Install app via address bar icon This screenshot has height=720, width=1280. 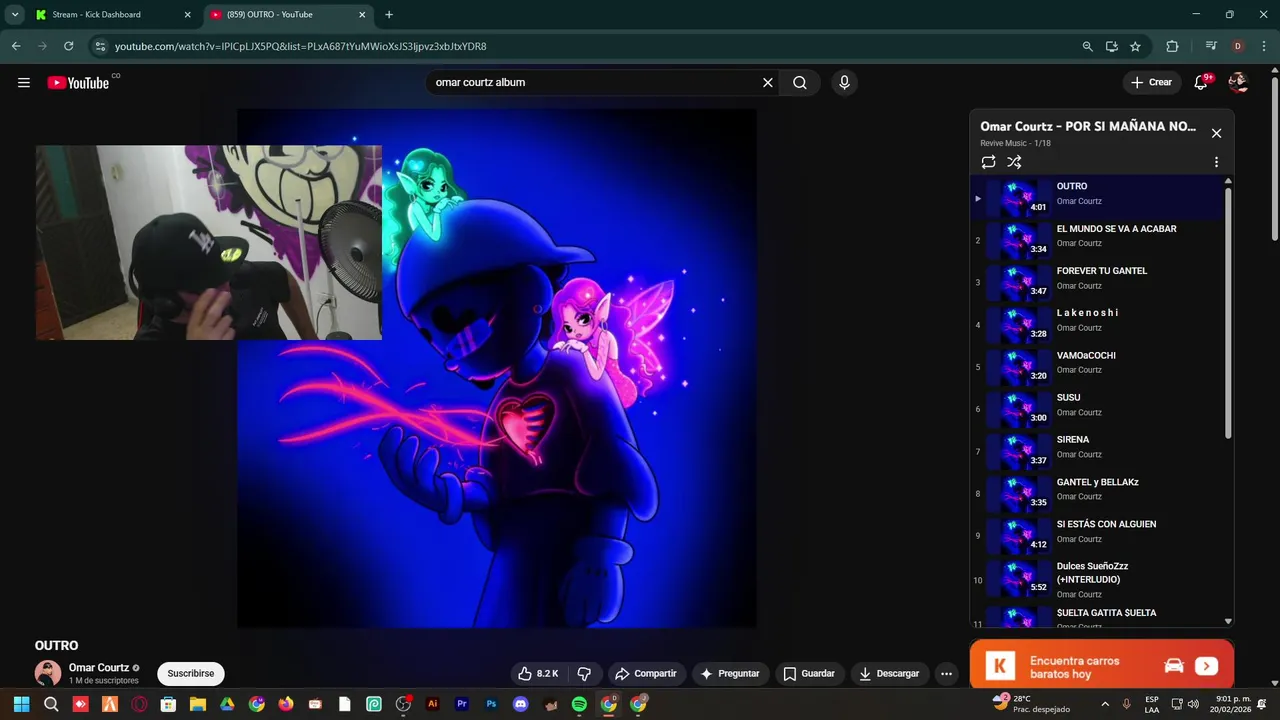click(x=1111, y=46)
